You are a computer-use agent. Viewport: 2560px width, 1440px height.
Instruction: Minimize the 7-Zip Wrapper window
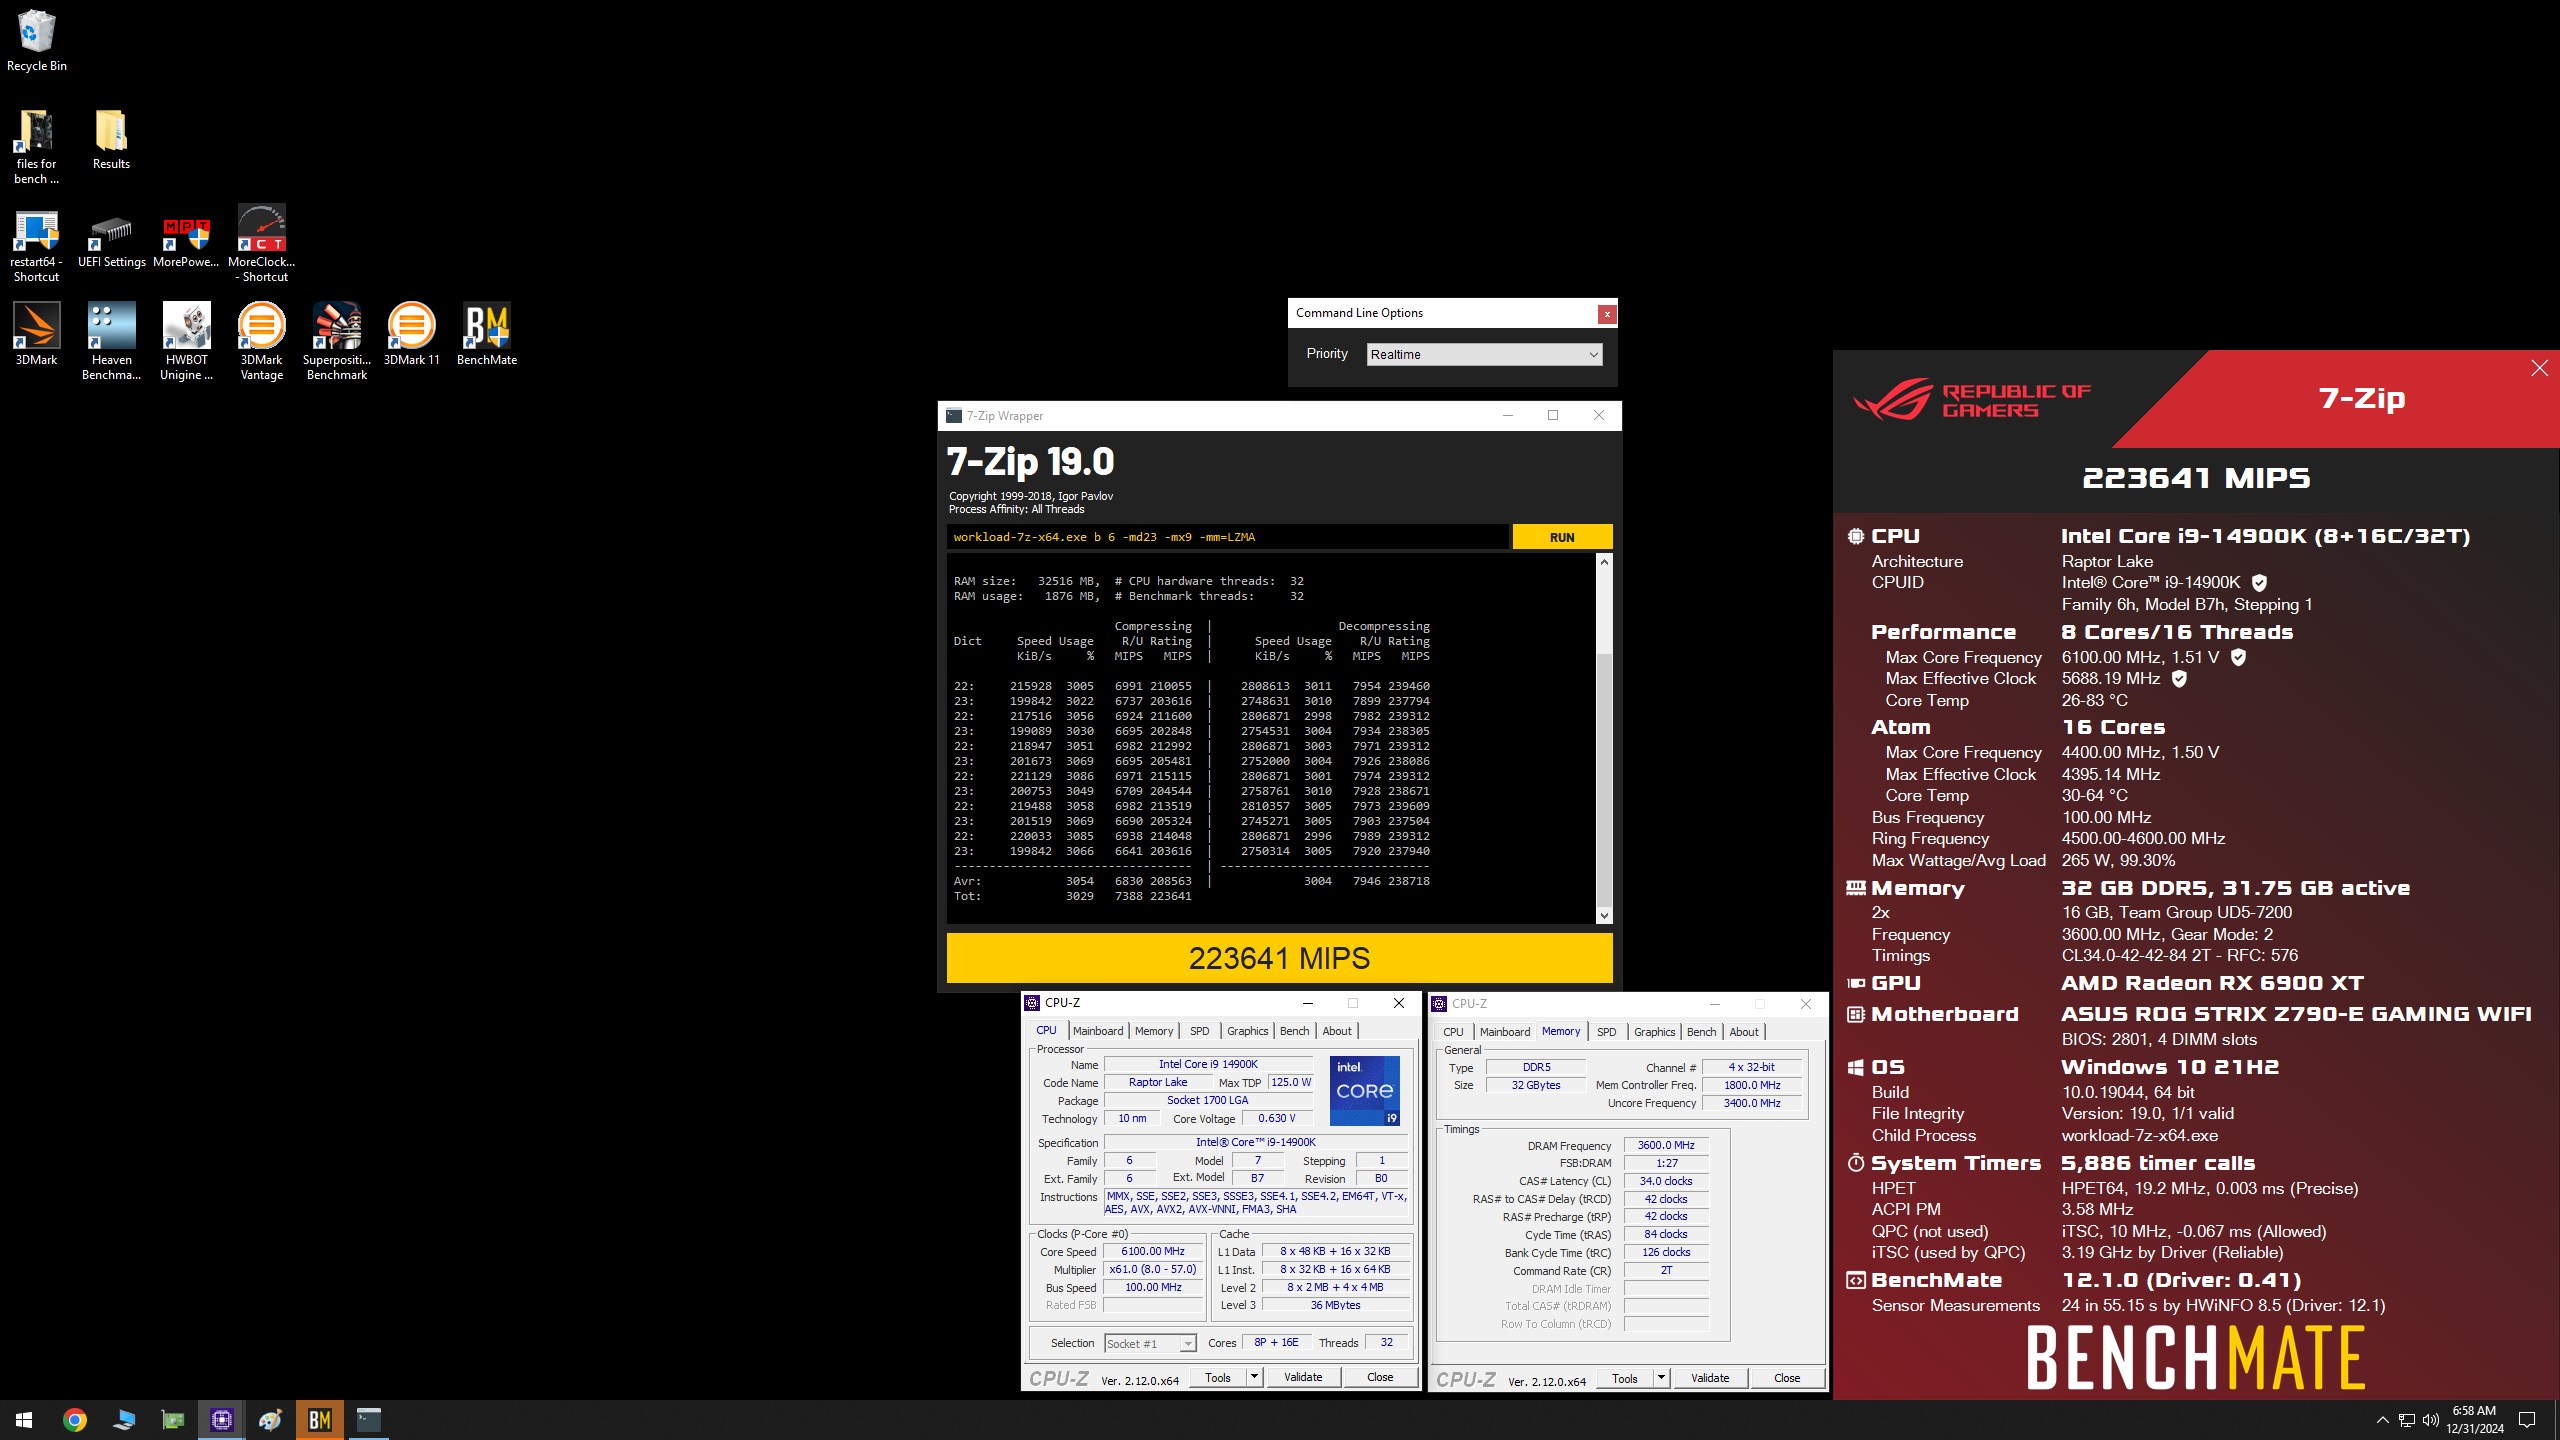point(1508,416)
